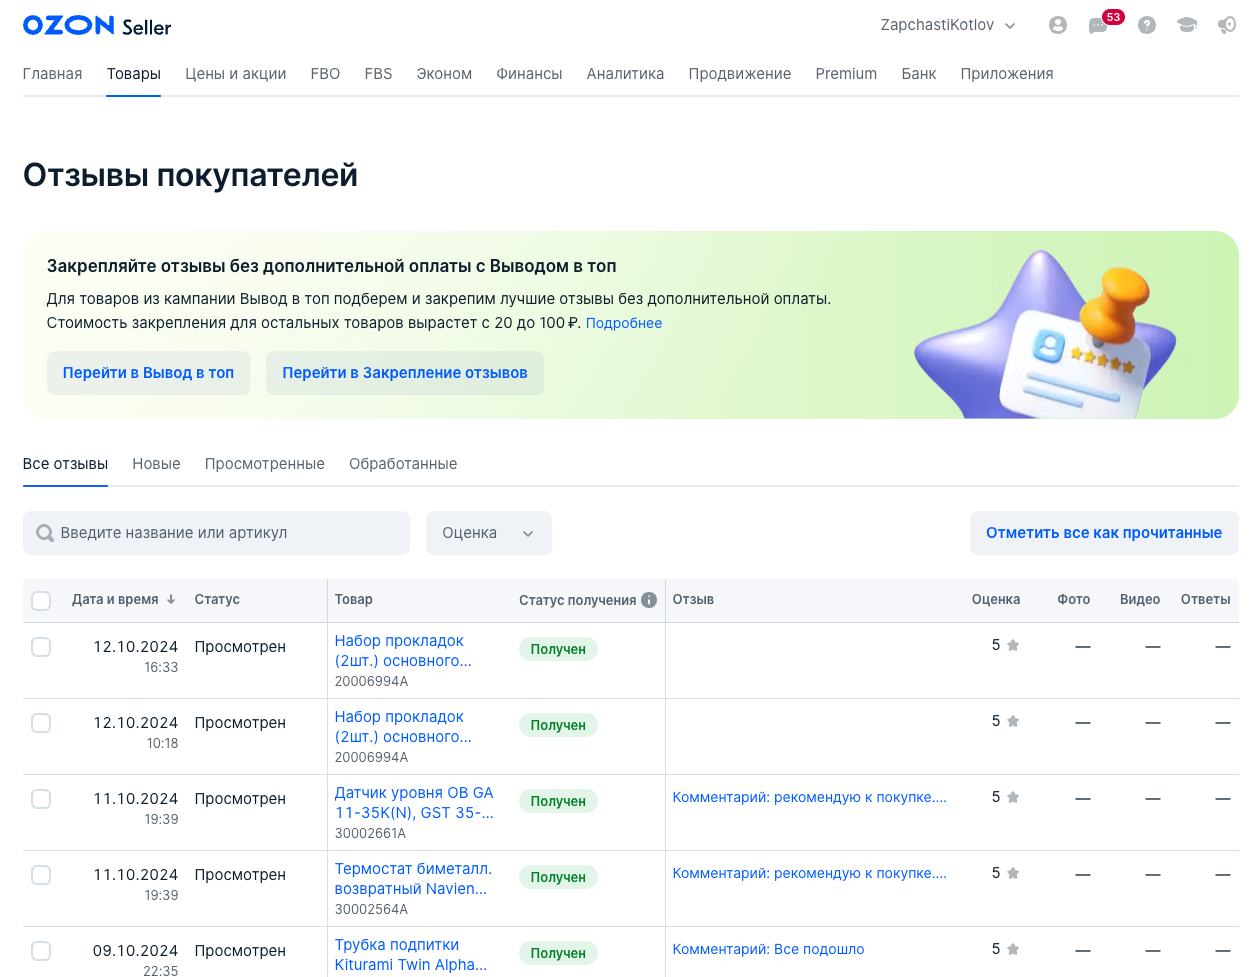Click article number 30002564A
The height and width of the screenshot is (977, 1258).
click(x=371, y=909)
